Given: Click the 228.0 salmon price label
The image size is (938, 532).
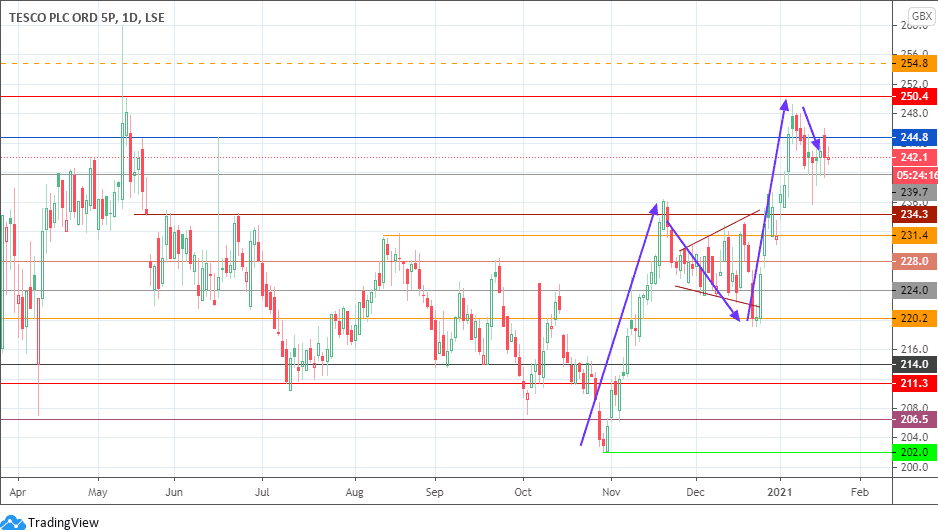Looking at the screenshot, I should pos(914,261).
